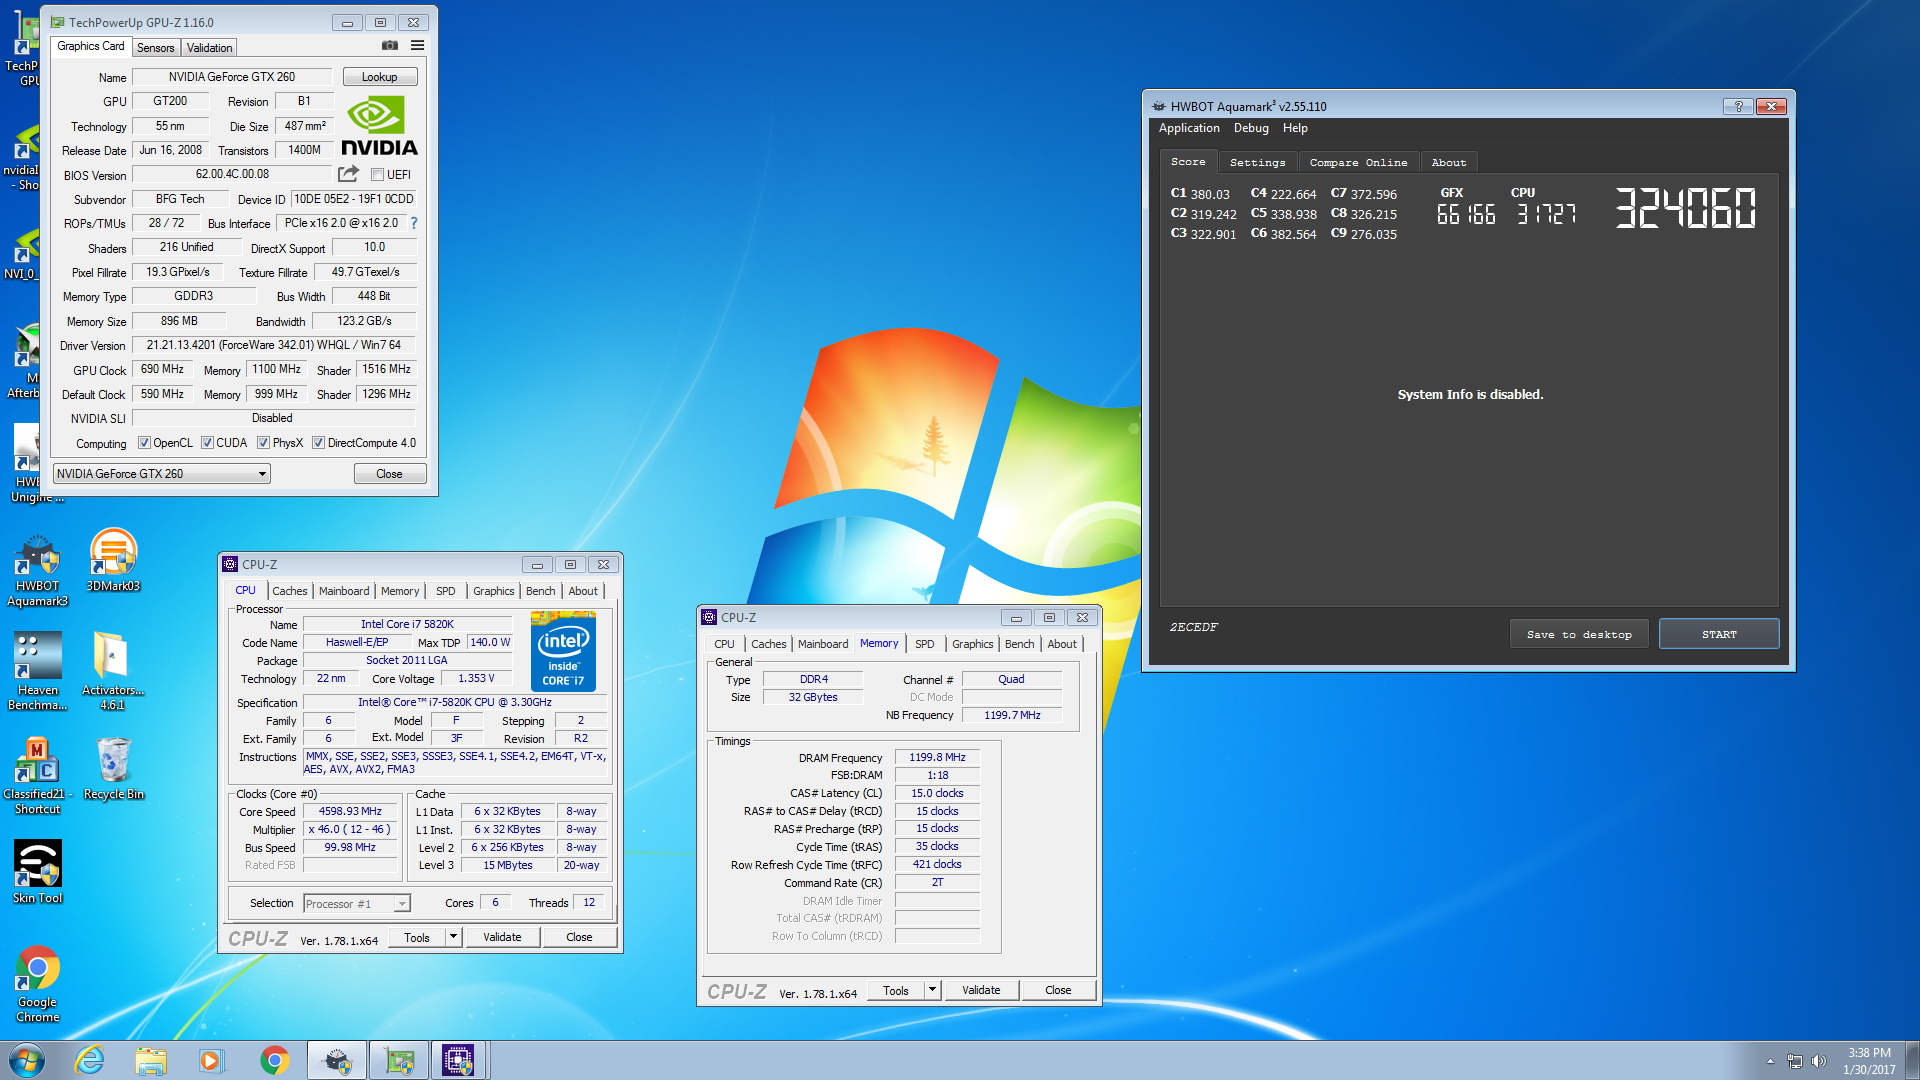Toggle the CUDA checkbox

tap(207, 443)
